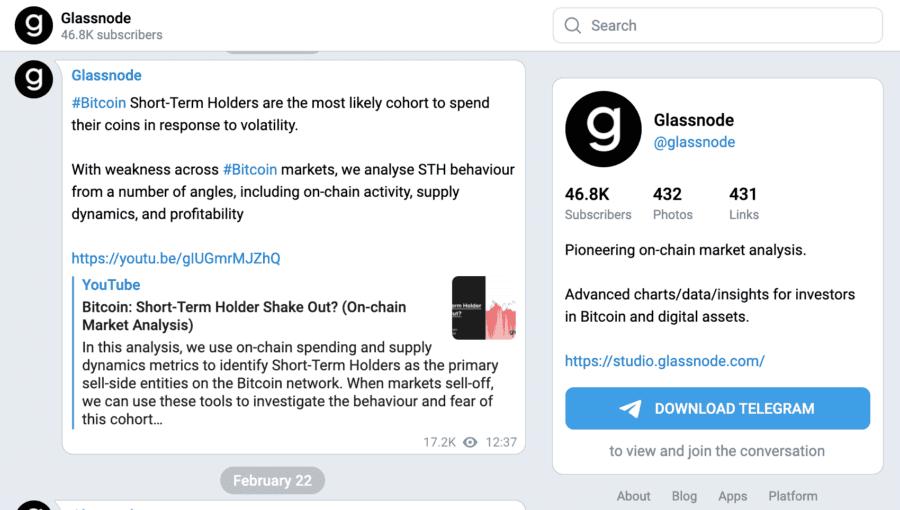Screen dimensions: 900x510
Task: Click the Glassnode logo in the header
Action: [33, 25]
